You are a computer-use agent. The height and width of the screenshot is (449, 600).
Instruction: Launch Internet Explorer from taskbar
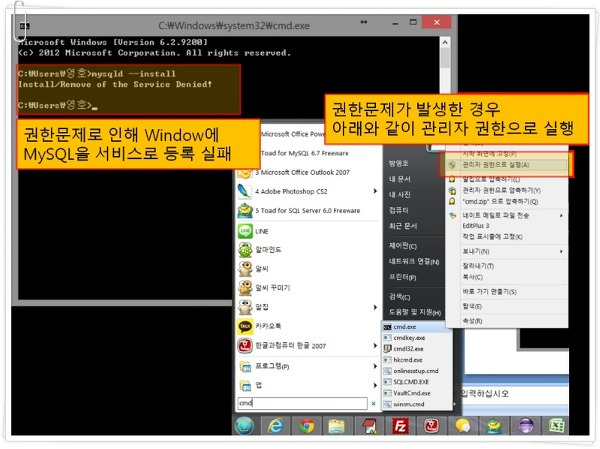pos(276,426)
